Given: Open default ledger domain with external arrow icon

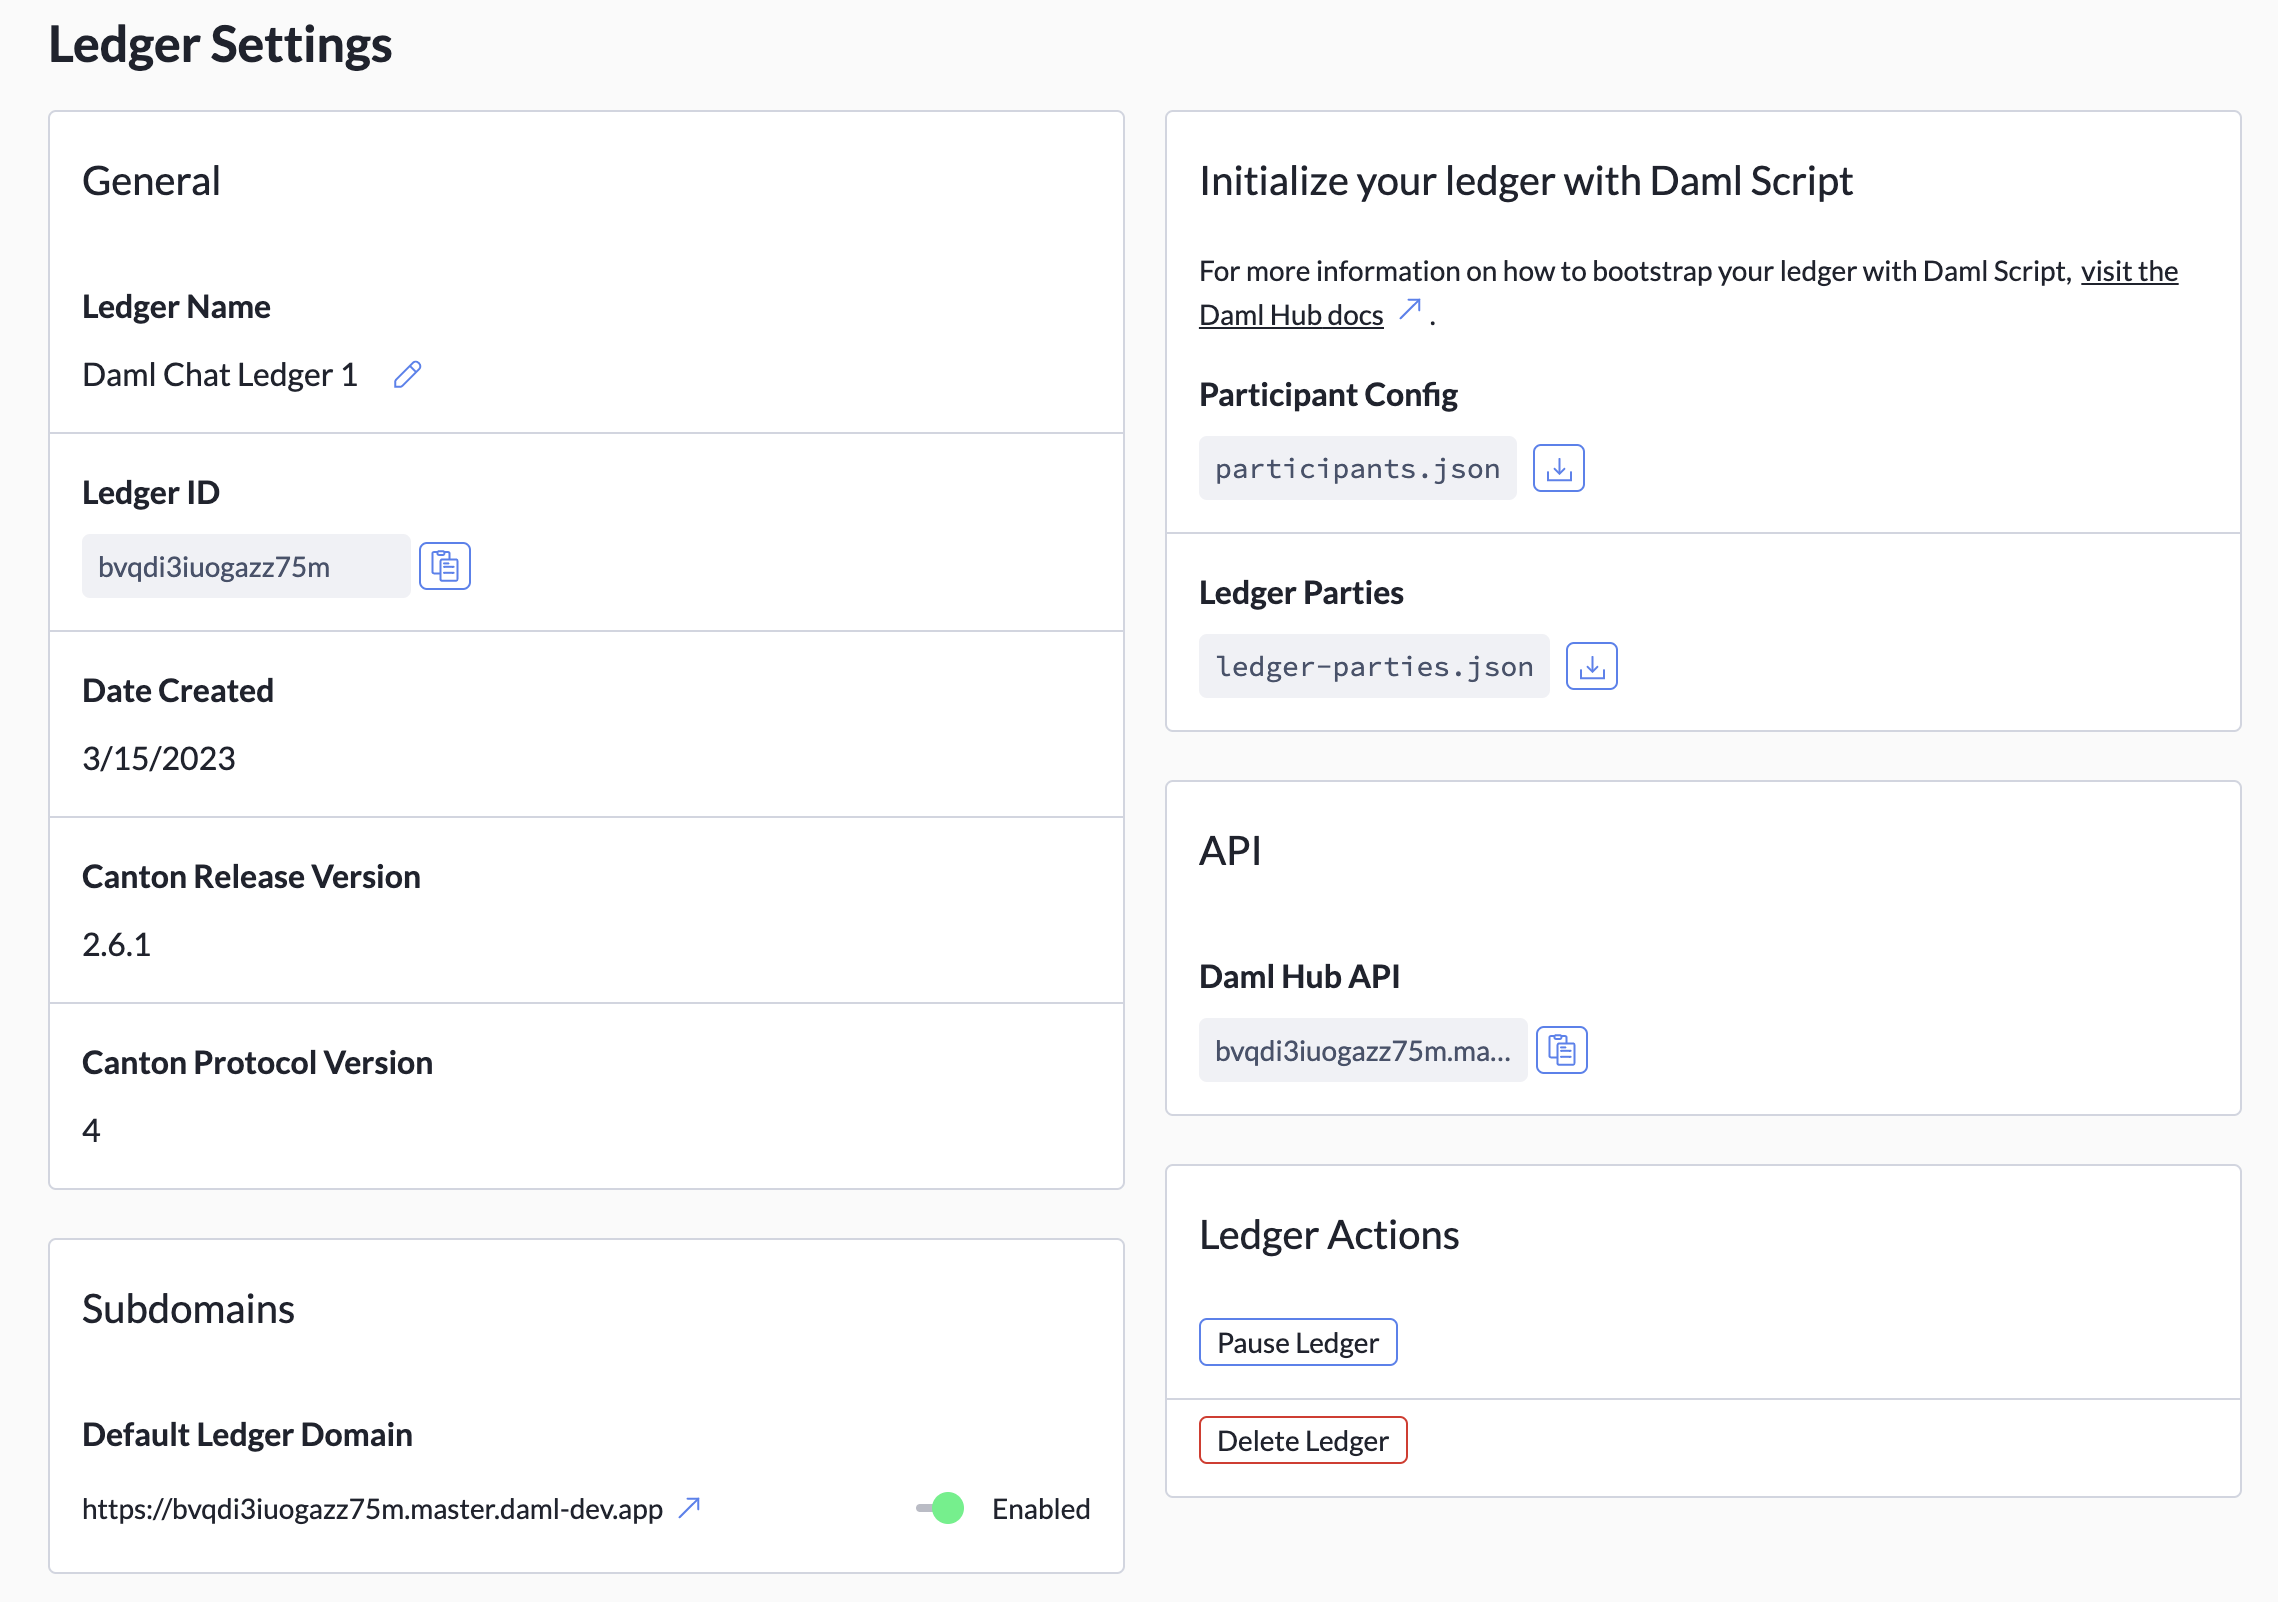Looking at the screenshot, I should pos(688,1506).
